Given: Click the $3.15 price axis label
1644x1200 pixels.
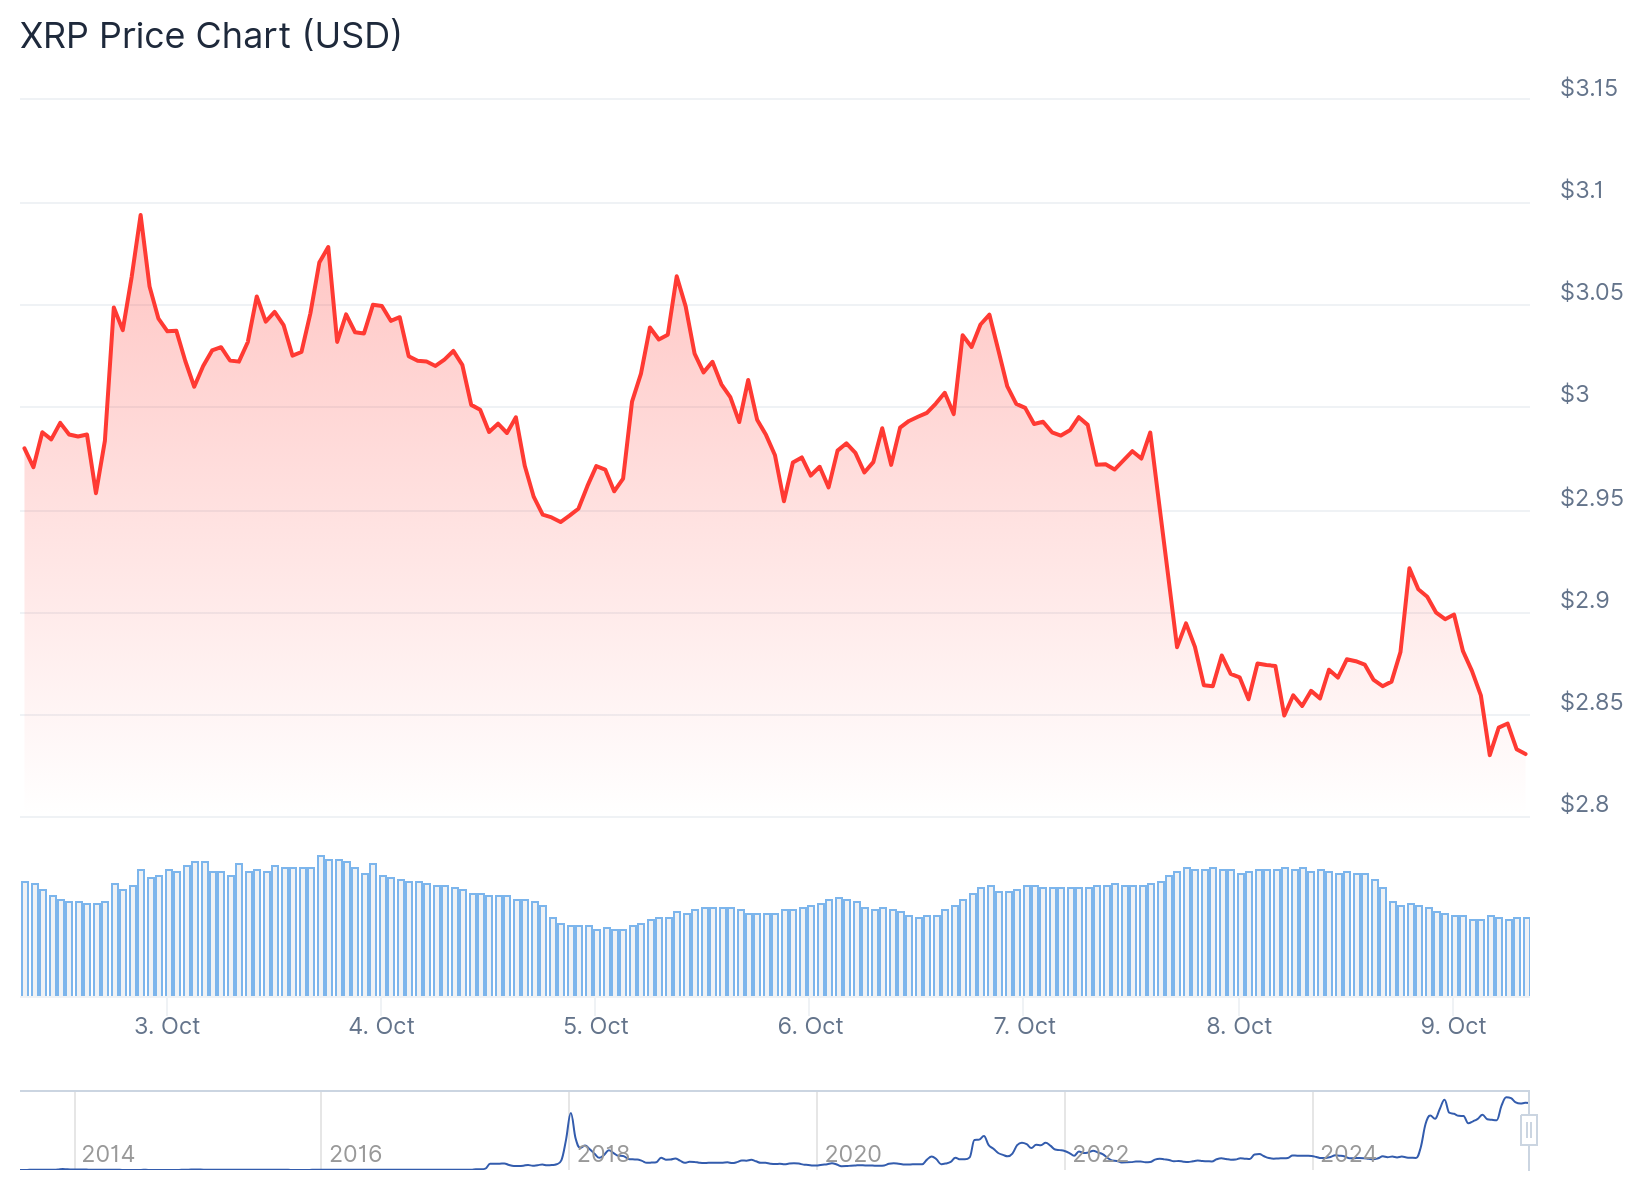Looking at the screenshot, I should click(1588, 88).
